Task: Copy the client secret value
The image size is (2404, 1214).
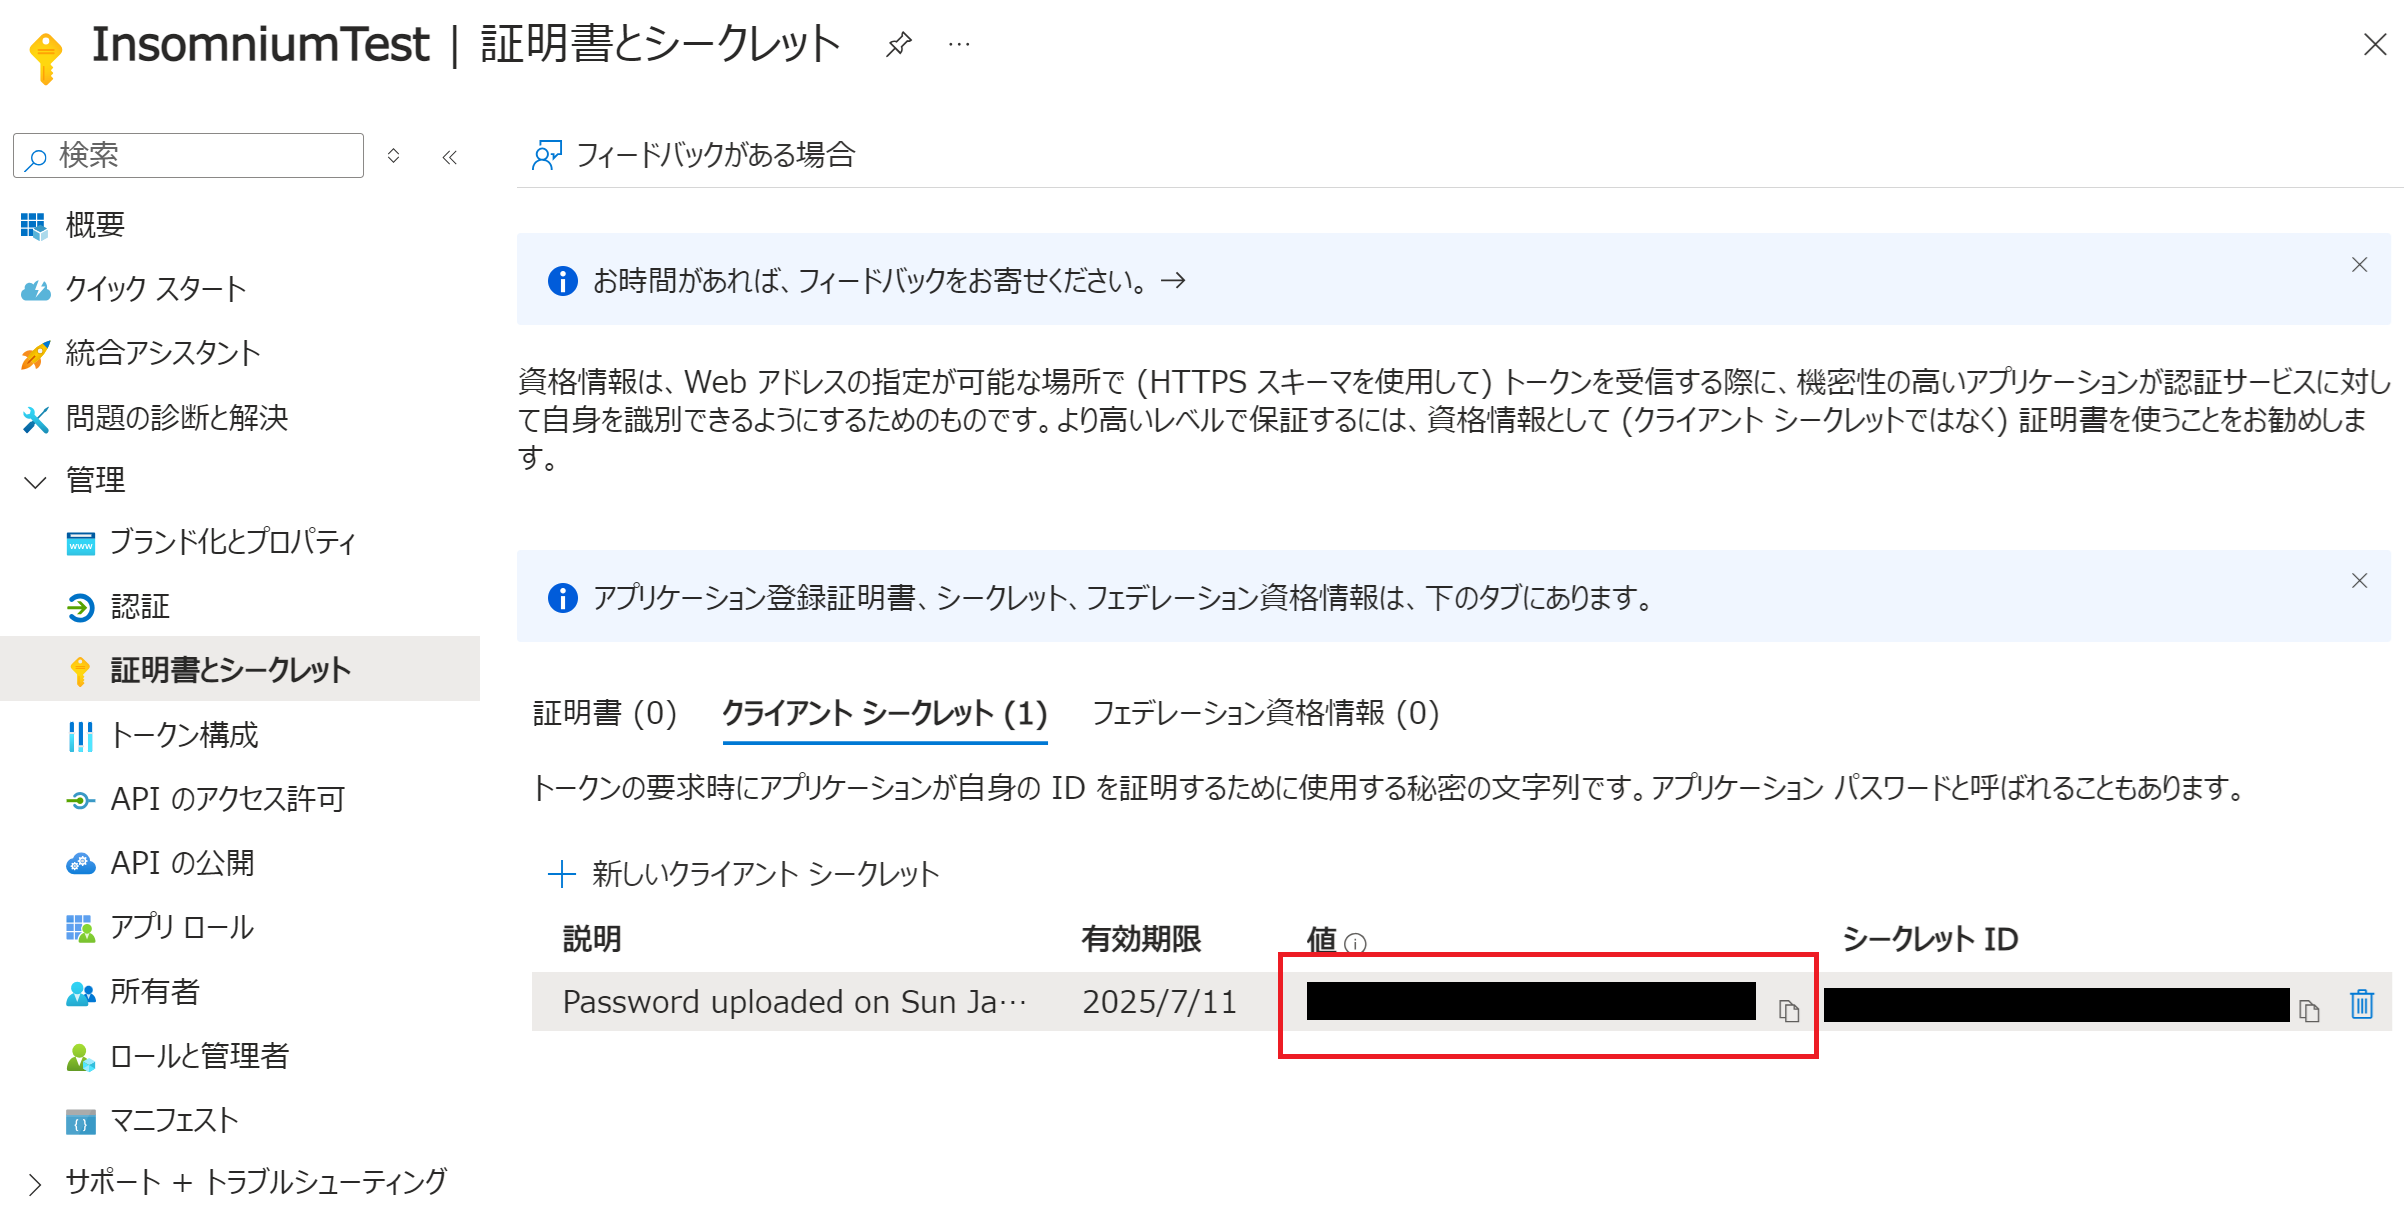Action: 1789,1011
